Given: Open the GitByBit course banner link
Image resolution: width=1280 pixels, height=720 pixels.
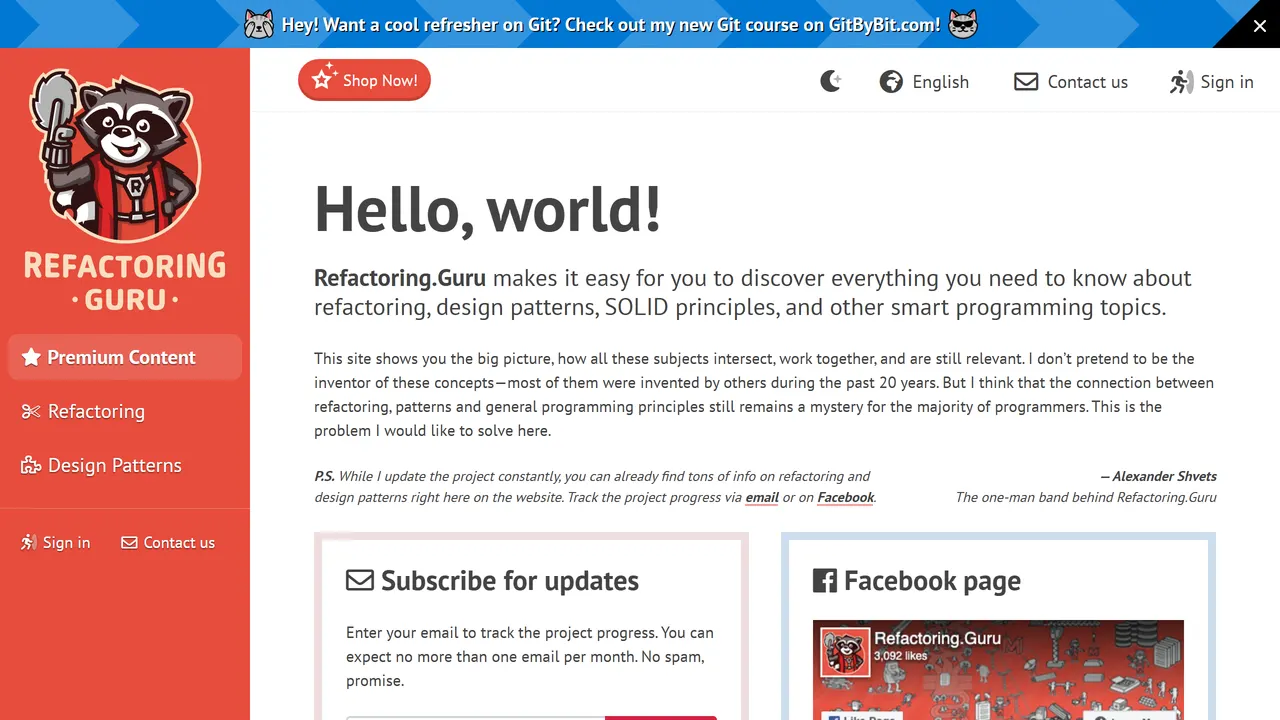Looking at the screenshot, I should pos(611,24).
